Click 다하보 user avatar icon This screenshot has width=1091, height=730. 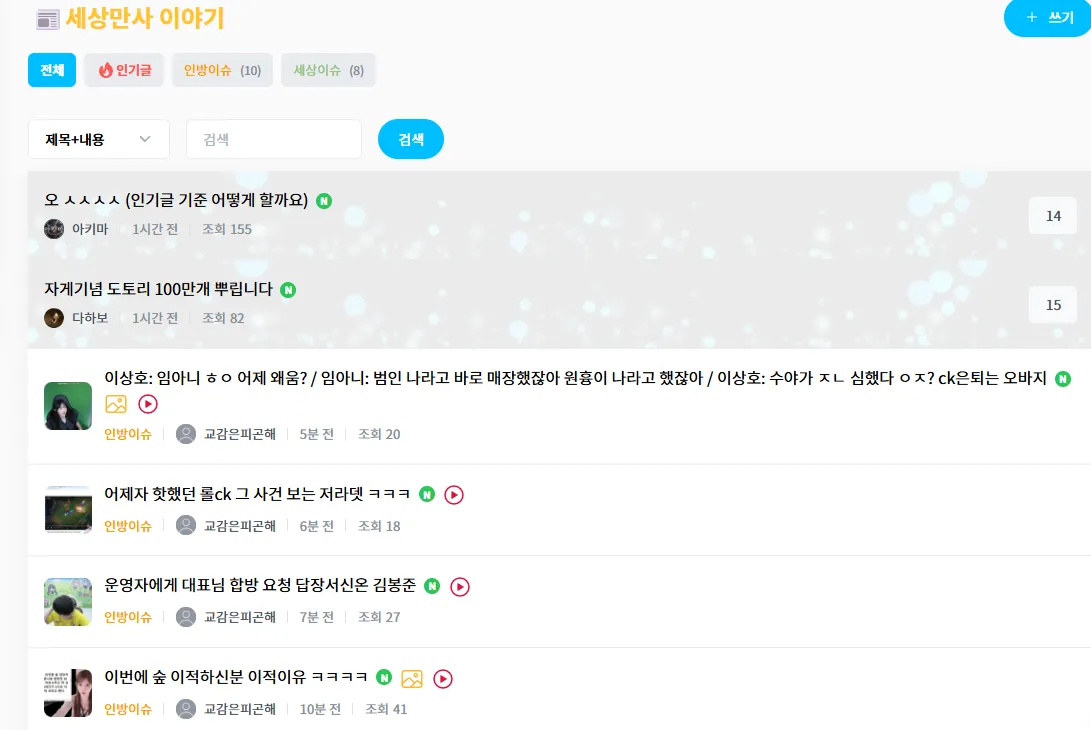pos(54,318)
